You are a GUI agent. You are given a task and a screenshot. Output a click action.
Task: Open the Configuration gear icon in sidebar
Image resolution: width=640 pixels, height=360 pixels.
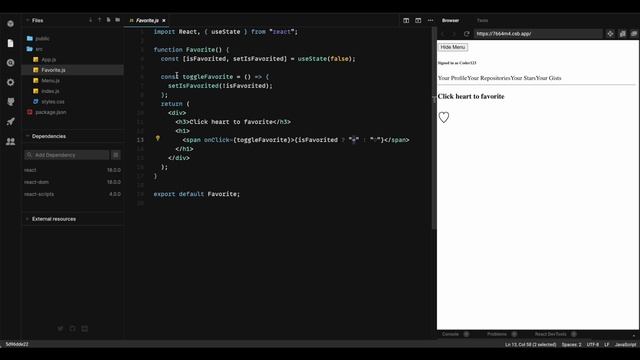[x=11, y=82]
